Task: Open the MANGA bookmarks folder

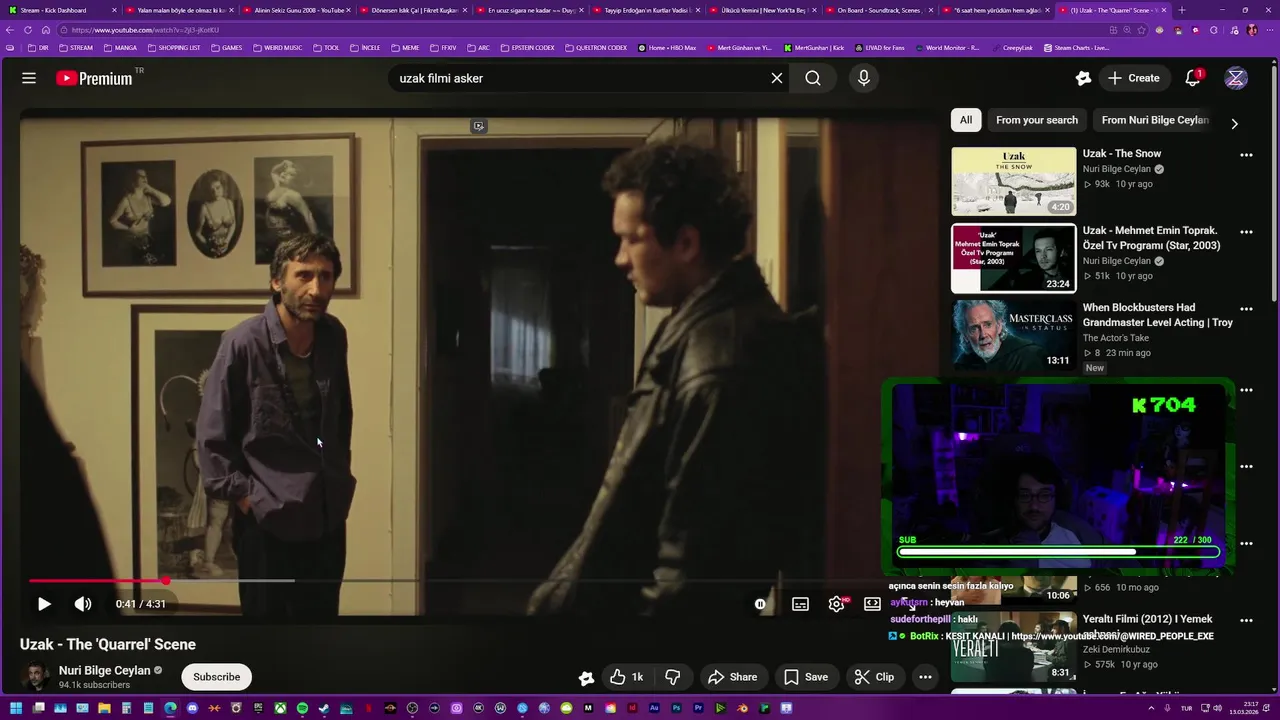Action: 120,48
